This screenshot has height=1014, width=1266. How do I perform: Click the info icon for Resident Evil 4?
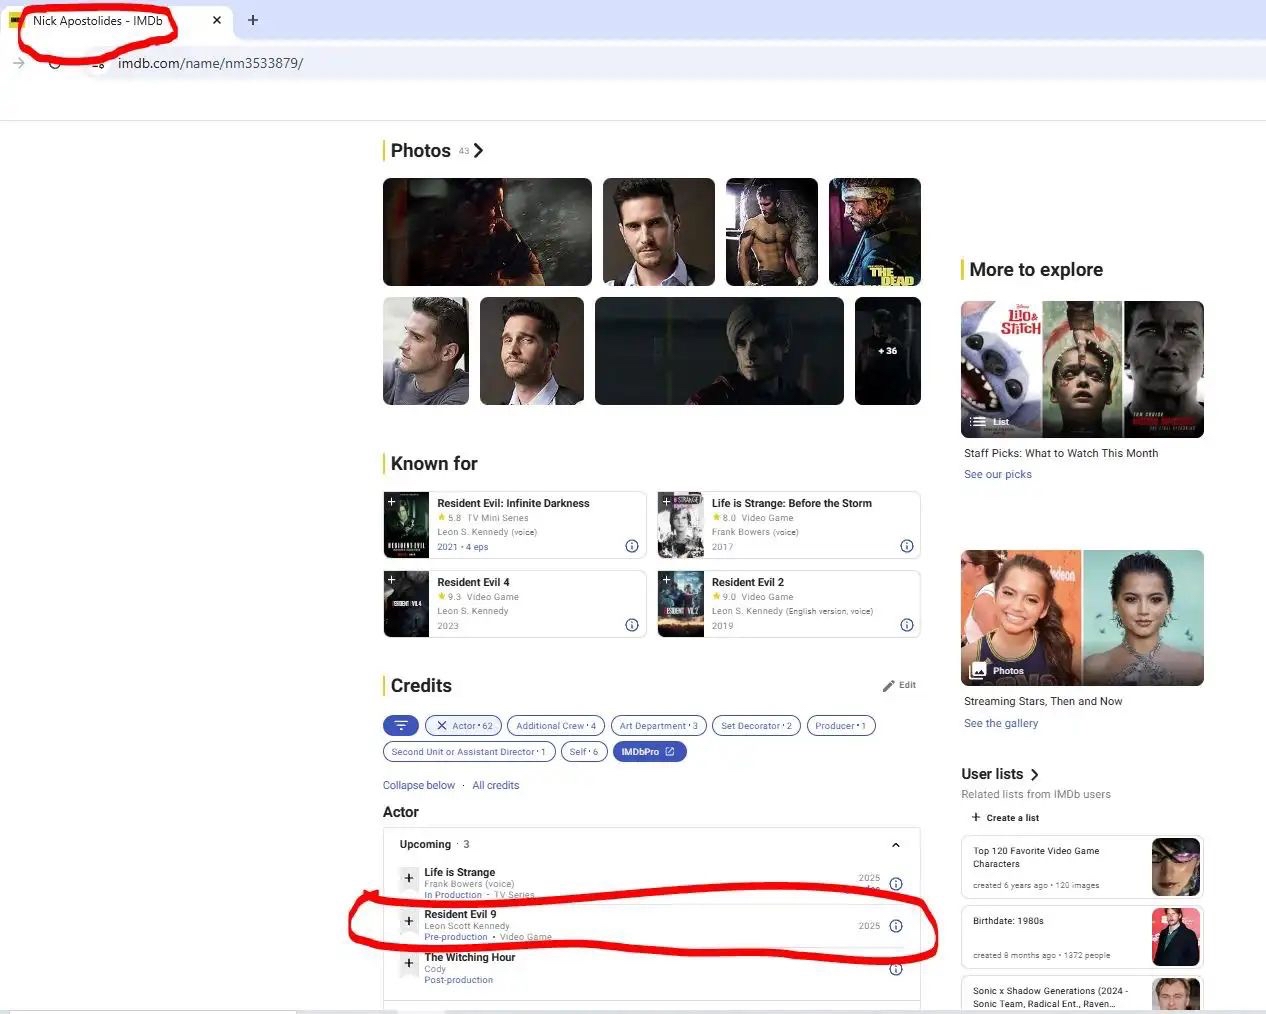[632, 625]
